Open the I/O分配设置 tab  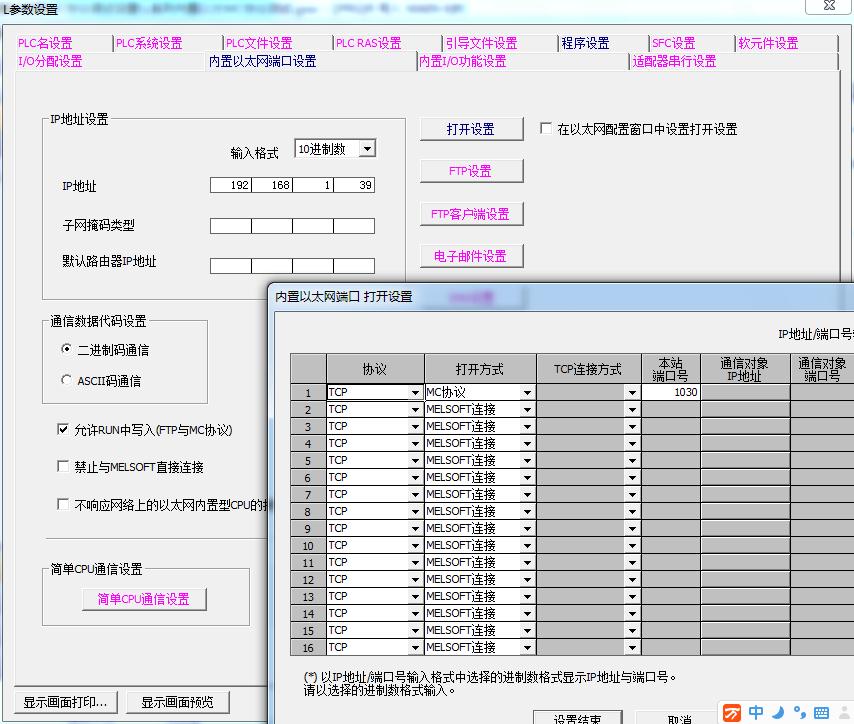(x=51, y=61)
